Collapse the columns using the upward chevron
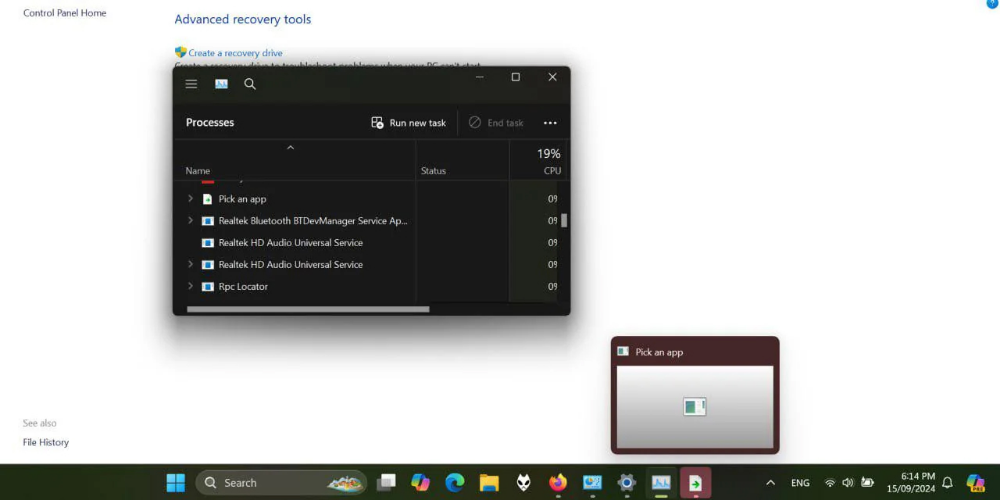Viewport: 1000px width, 500px height. tap(290, 148)
